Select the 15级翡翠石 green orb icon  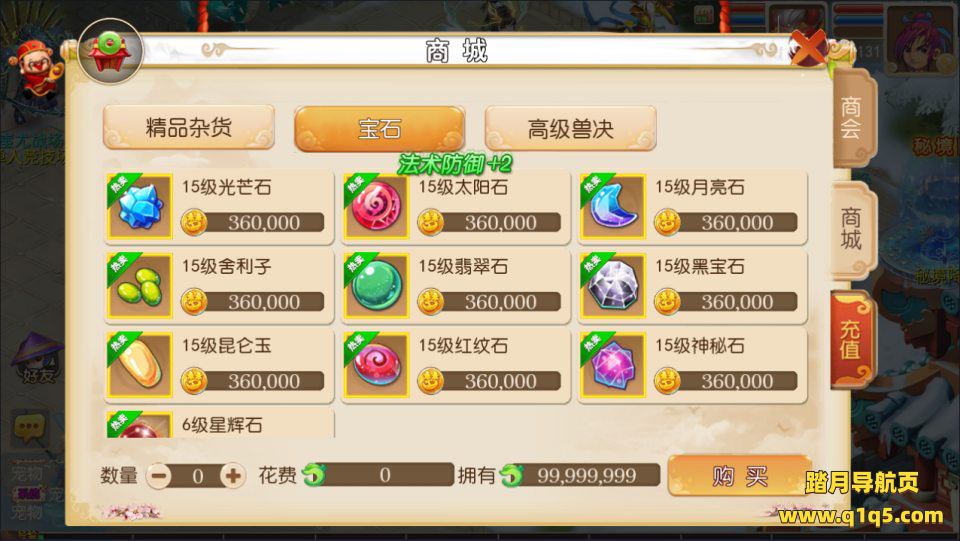click(376, 286)
